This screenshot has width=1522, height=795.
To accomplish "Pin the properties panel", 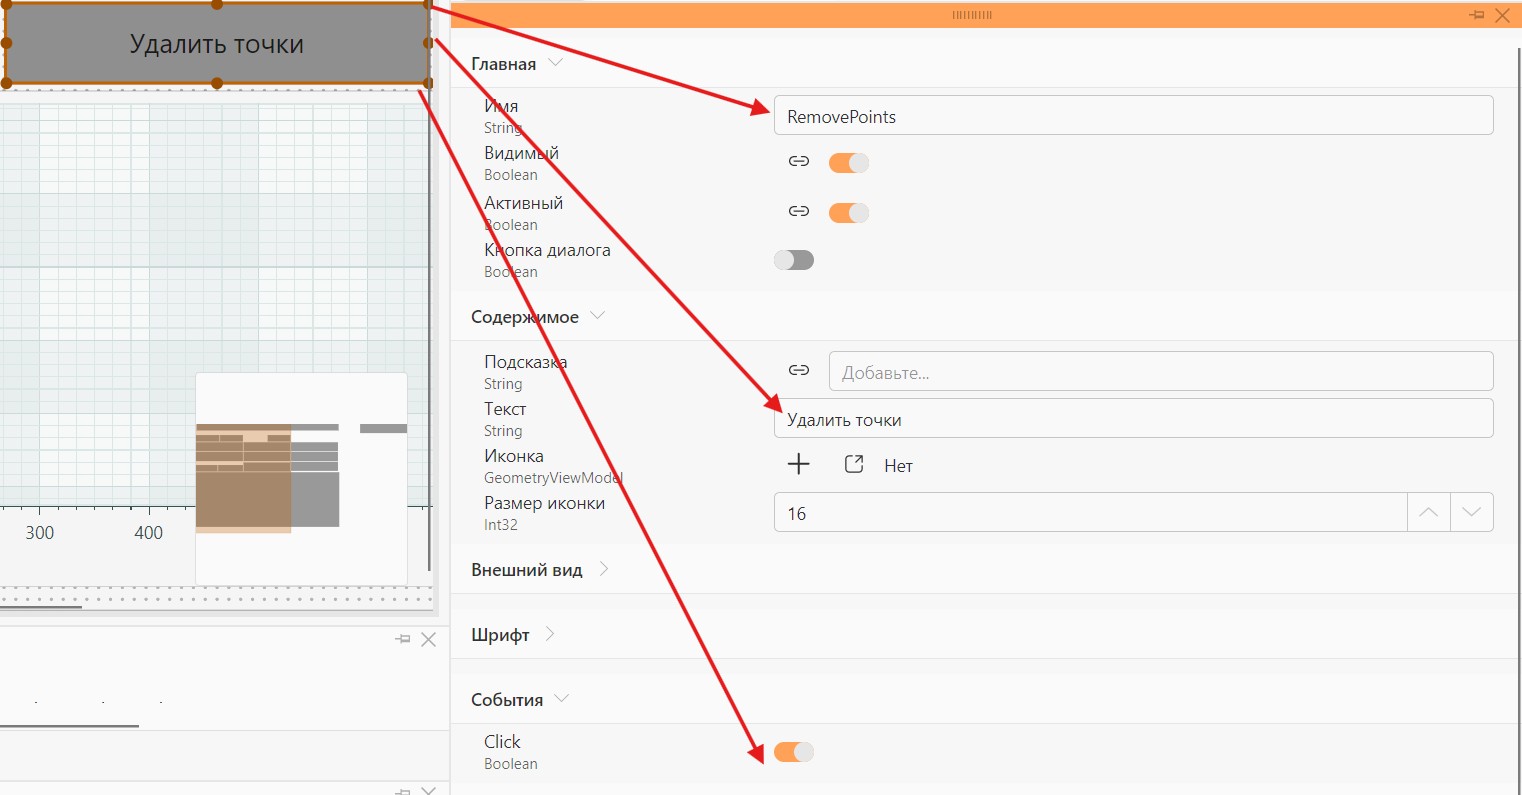I will (1476, 15).
